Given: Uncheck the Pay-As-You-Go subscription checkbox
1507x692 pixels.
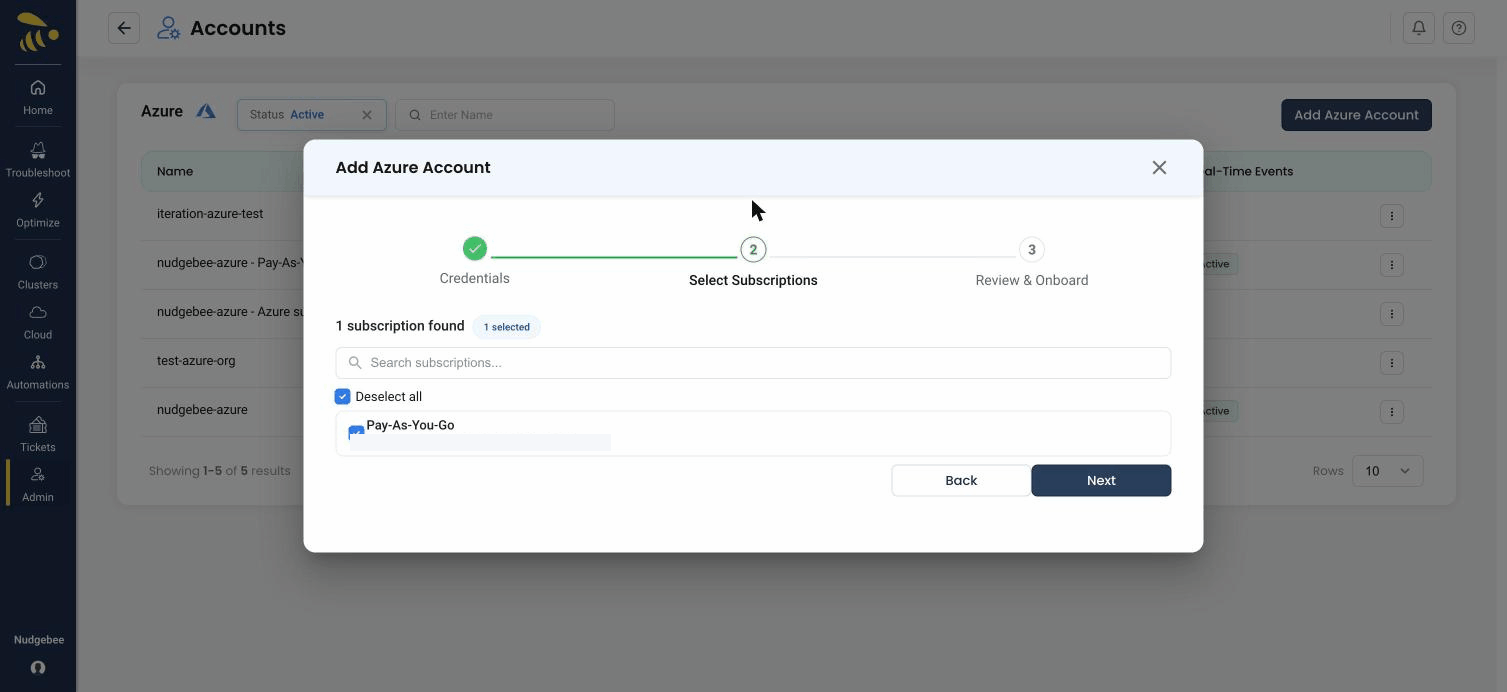Looking at the screenshot, I should 356,432.
